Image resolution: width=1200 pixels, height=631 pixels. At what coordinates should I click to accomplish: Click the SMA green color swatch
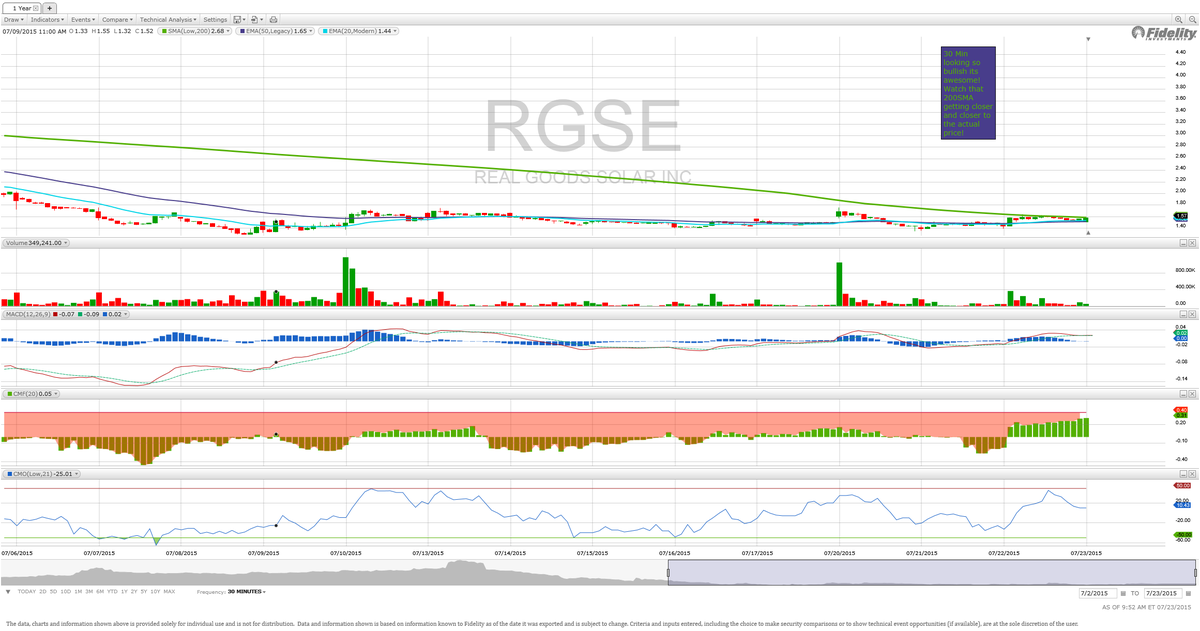pyautogui.click(x=163, y=31)
